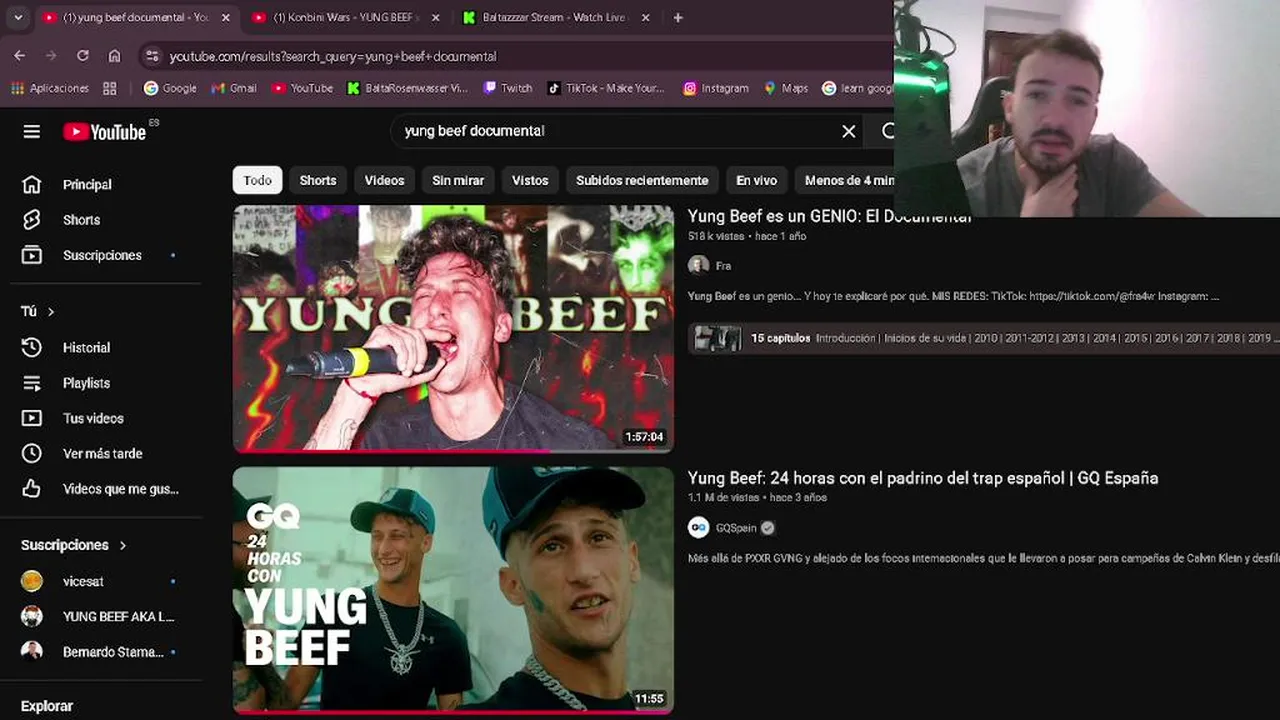
Task: Select the Vistos filter chip
Action: point(530,180)
